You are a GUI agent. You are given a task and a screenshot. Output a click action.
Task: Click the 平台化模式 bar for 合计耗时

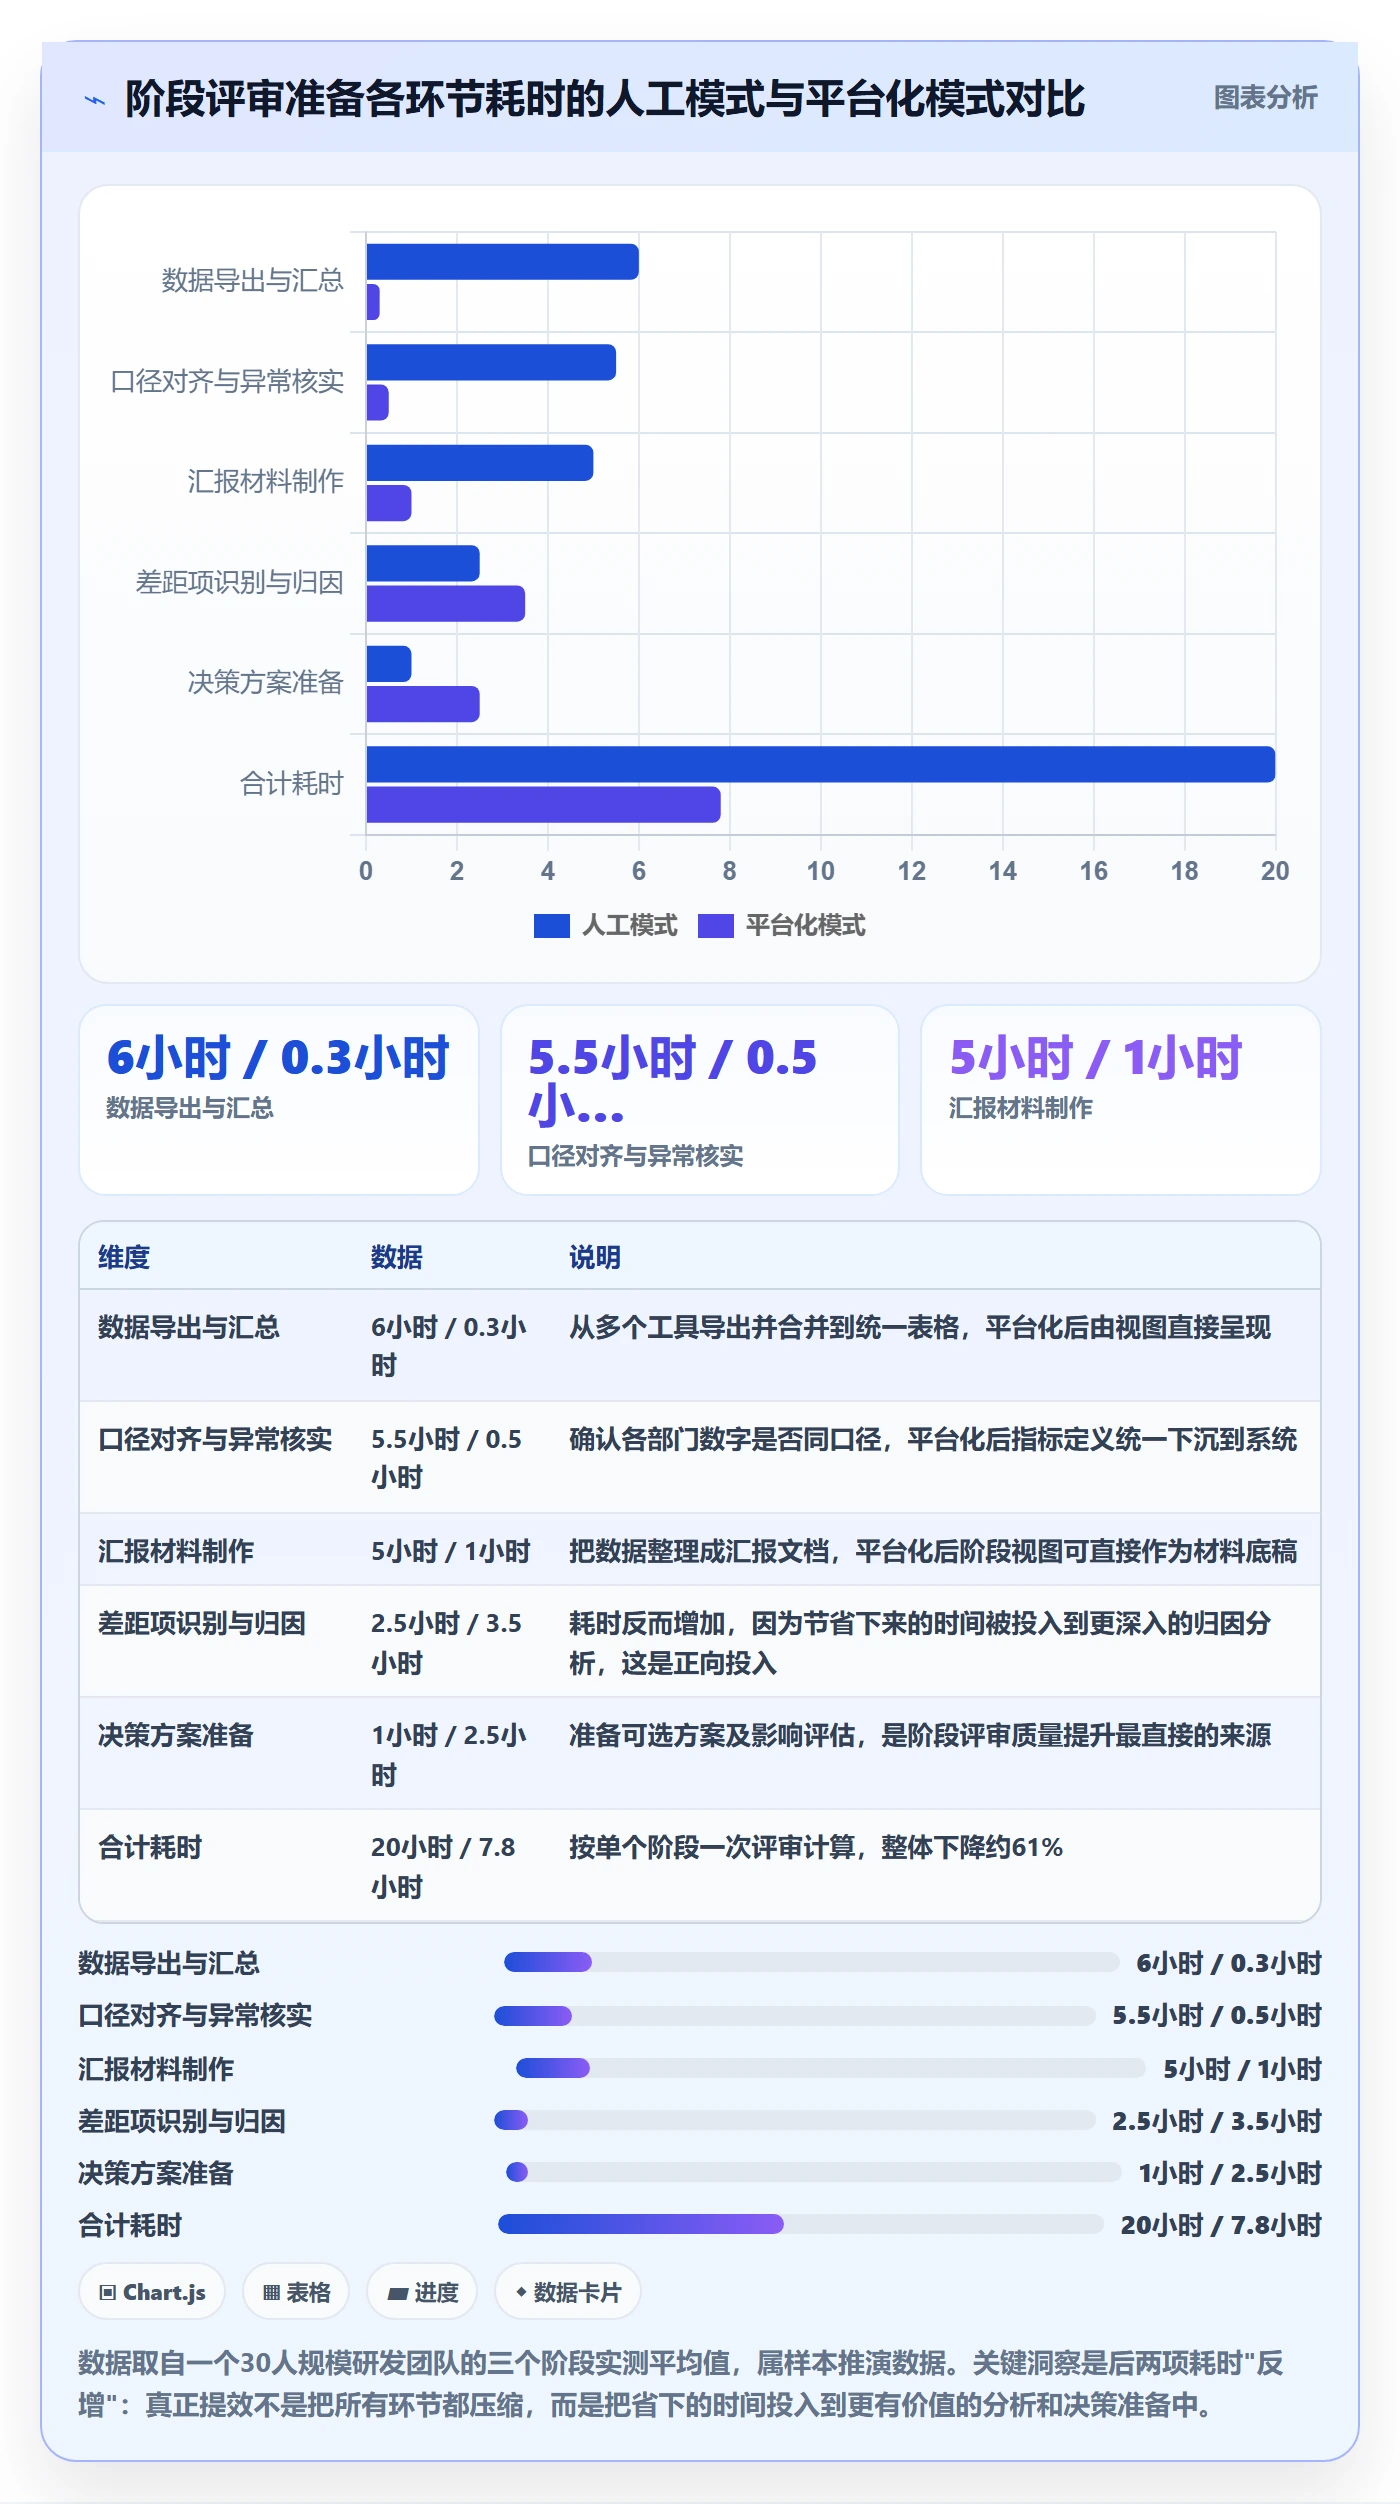point(544,805)
